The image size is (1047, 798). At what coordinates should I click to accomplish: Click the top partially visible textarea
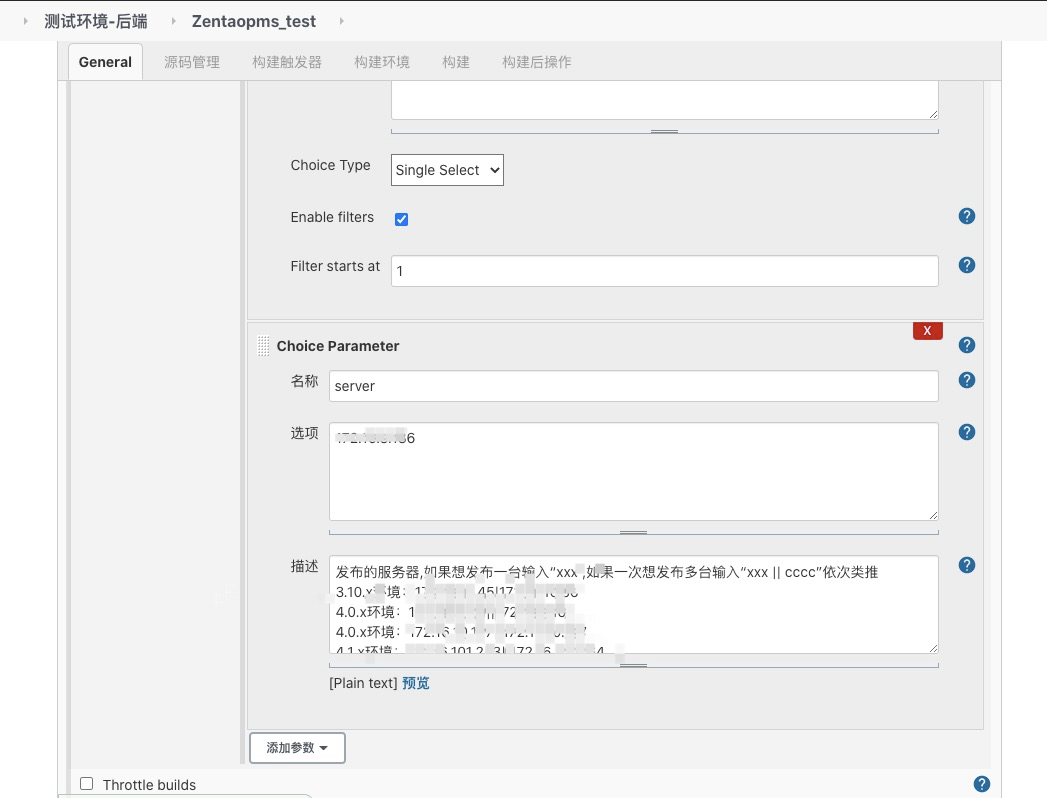point(664,101)
